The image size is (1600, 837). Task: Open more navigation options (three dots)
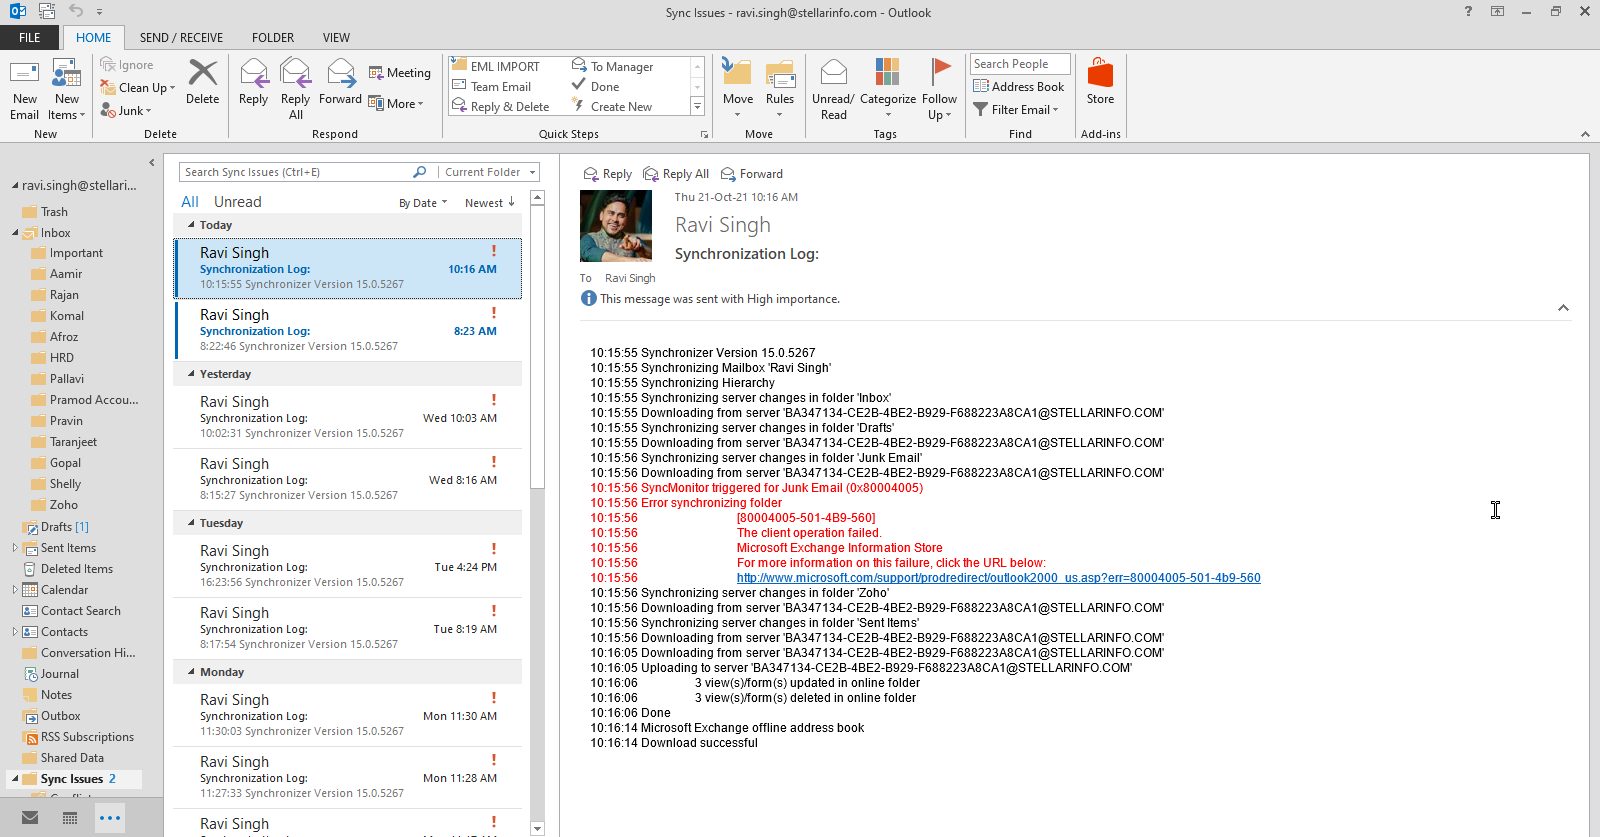tap(110, 818)
